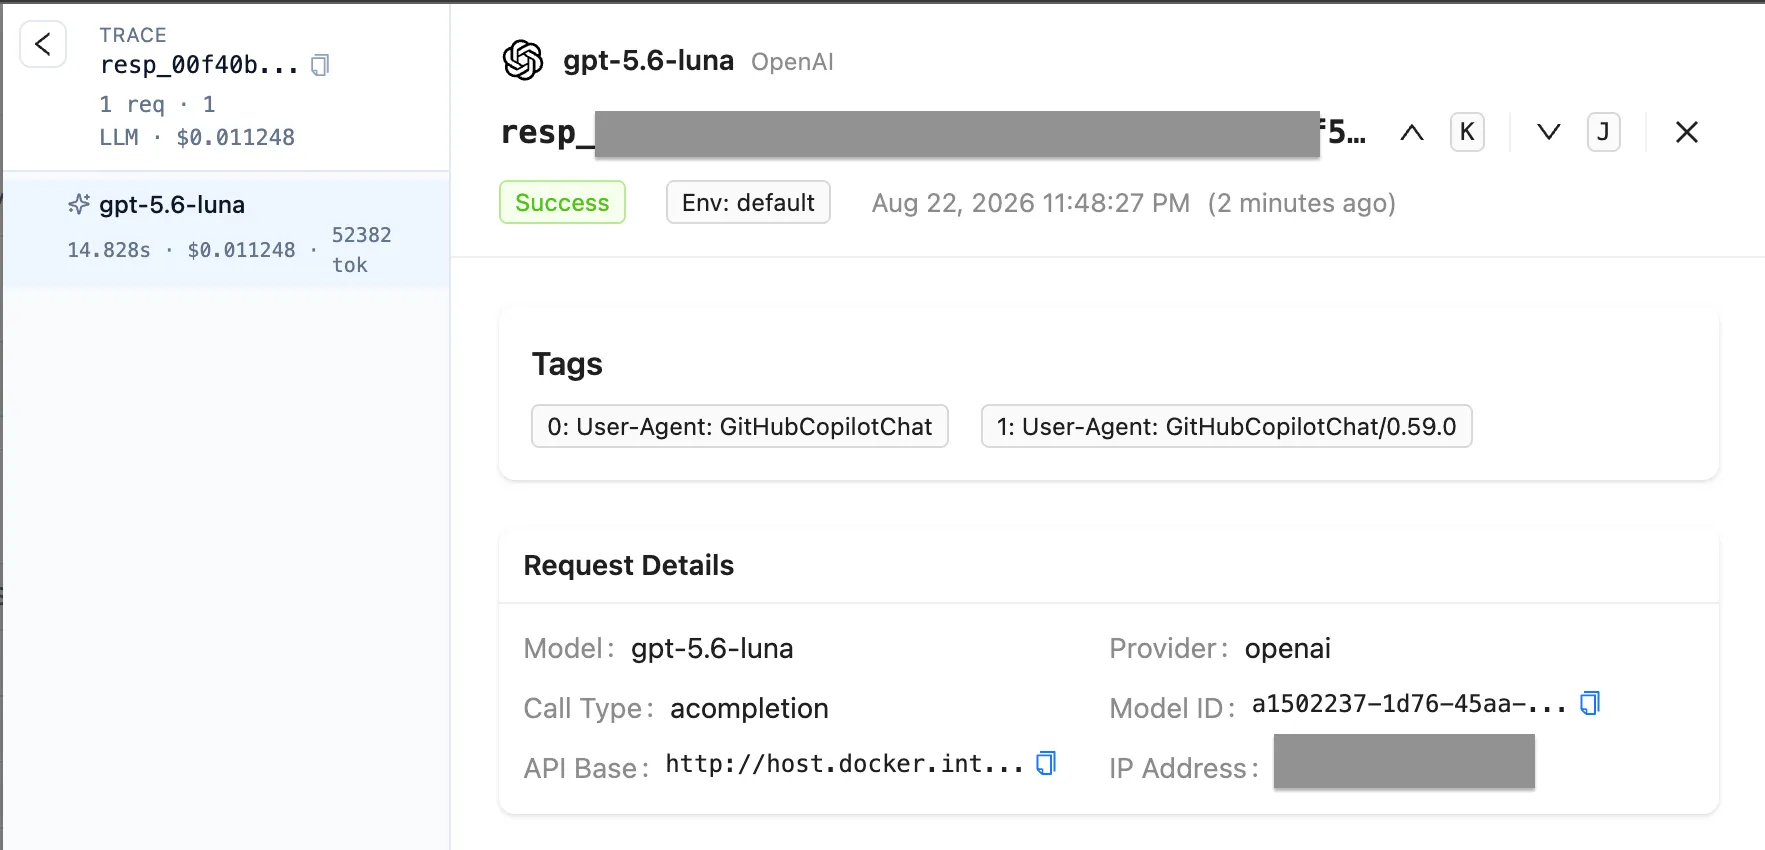Click the API Base http://host.docker.int text
Viewport: 1765px width, 850px height.
coord(845,764)
